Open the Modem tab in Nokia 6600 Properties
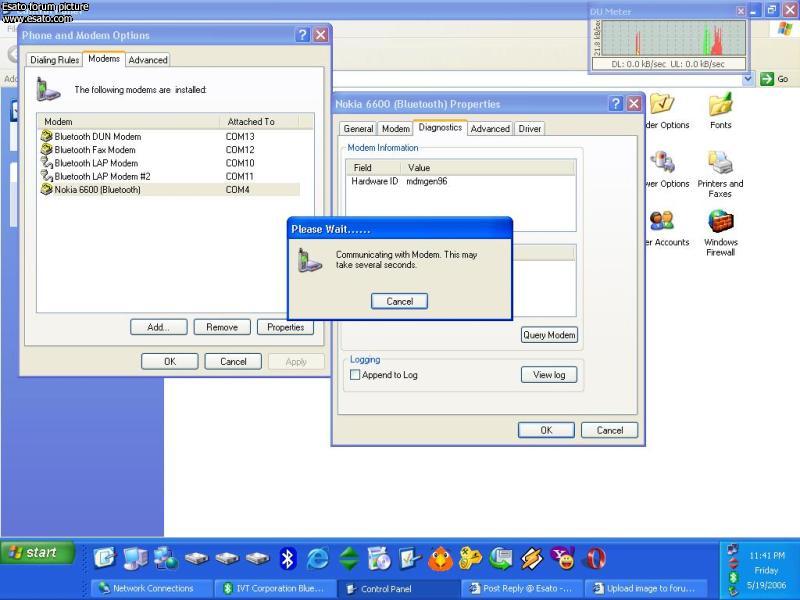This screenshot has width=800, height=600. click(x=396, y=129)
